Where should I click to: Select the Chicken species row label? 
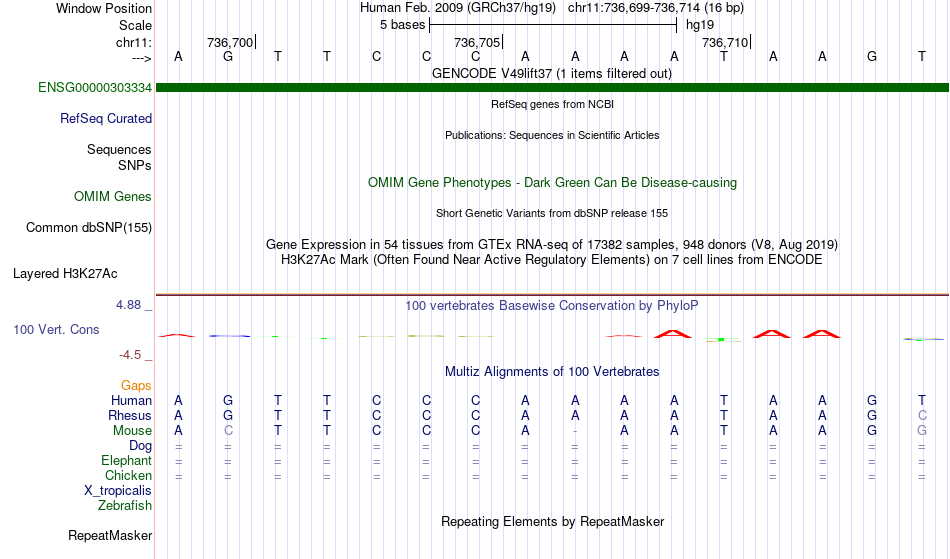128,475
